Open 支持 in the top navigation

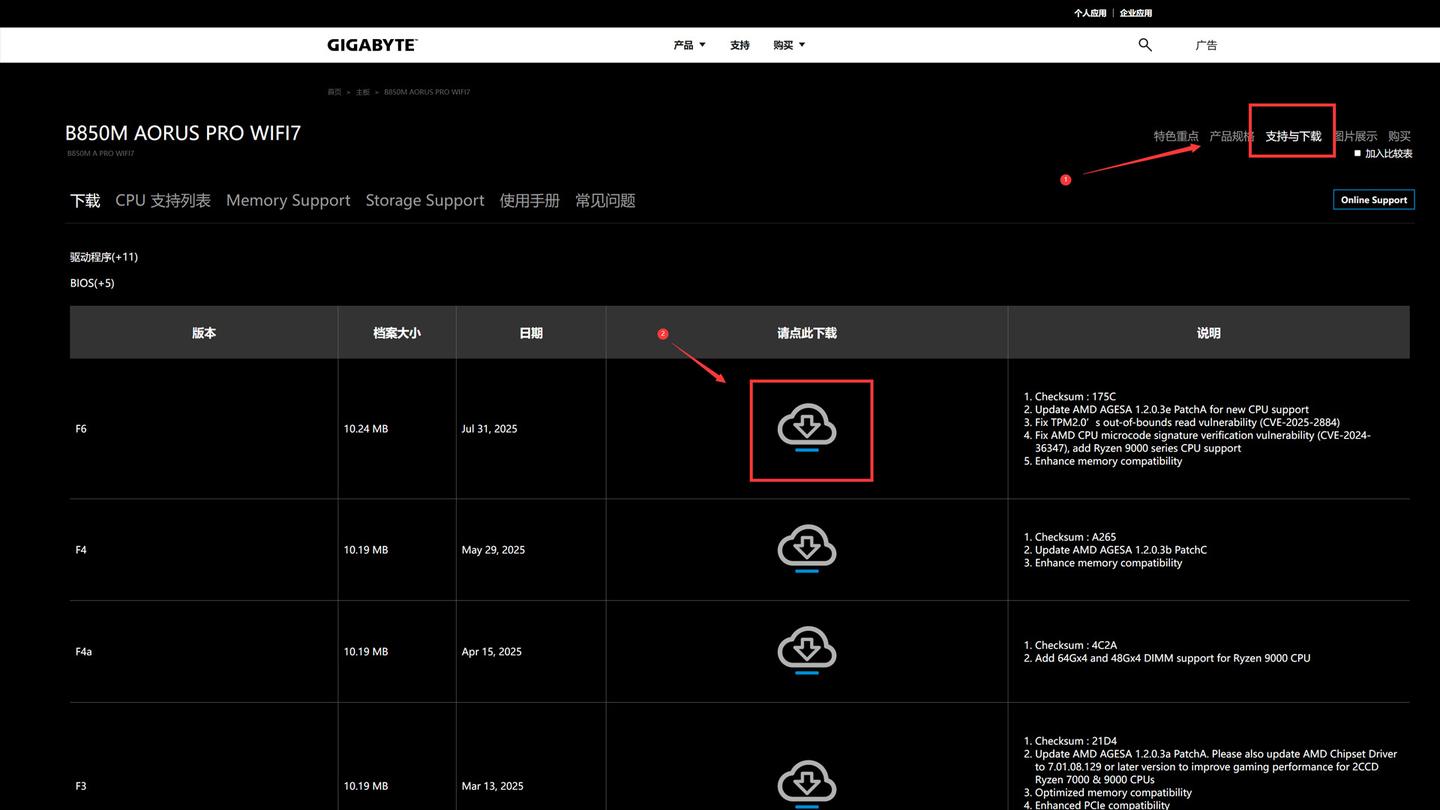(740, 45)
